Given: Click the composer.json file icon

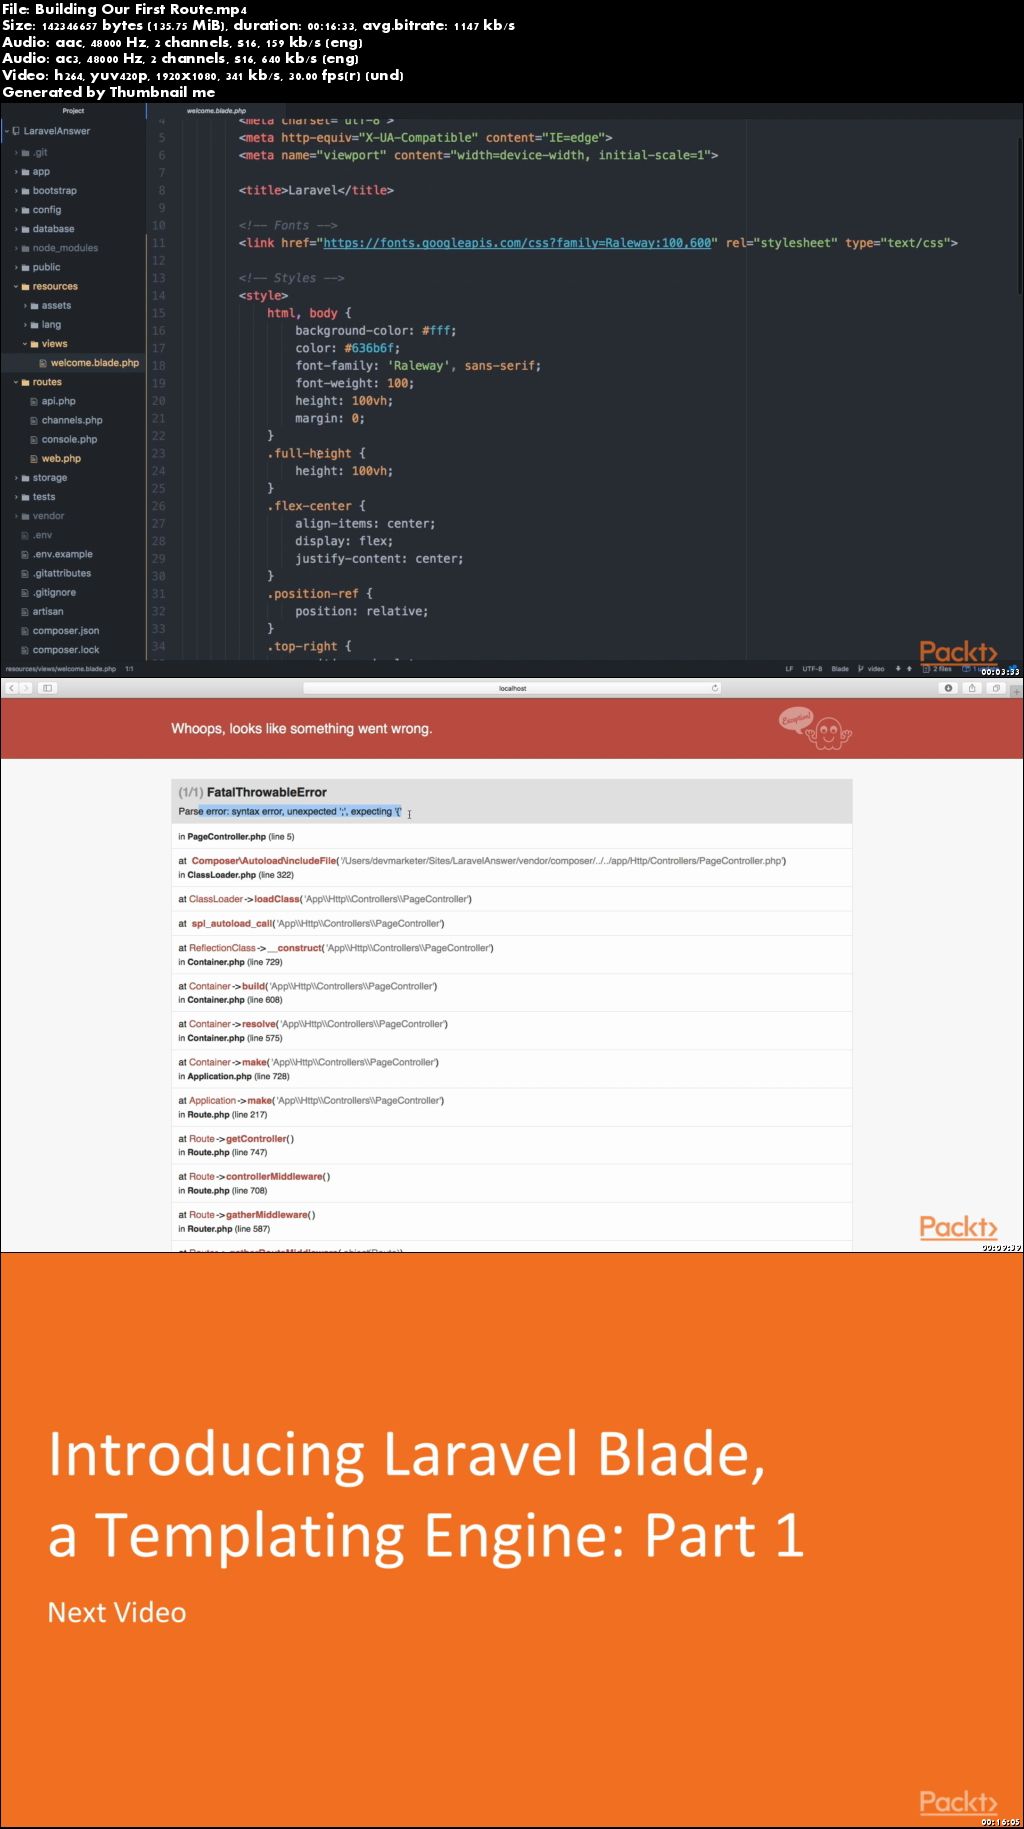Looking at the screenshot, I should 25,631.
